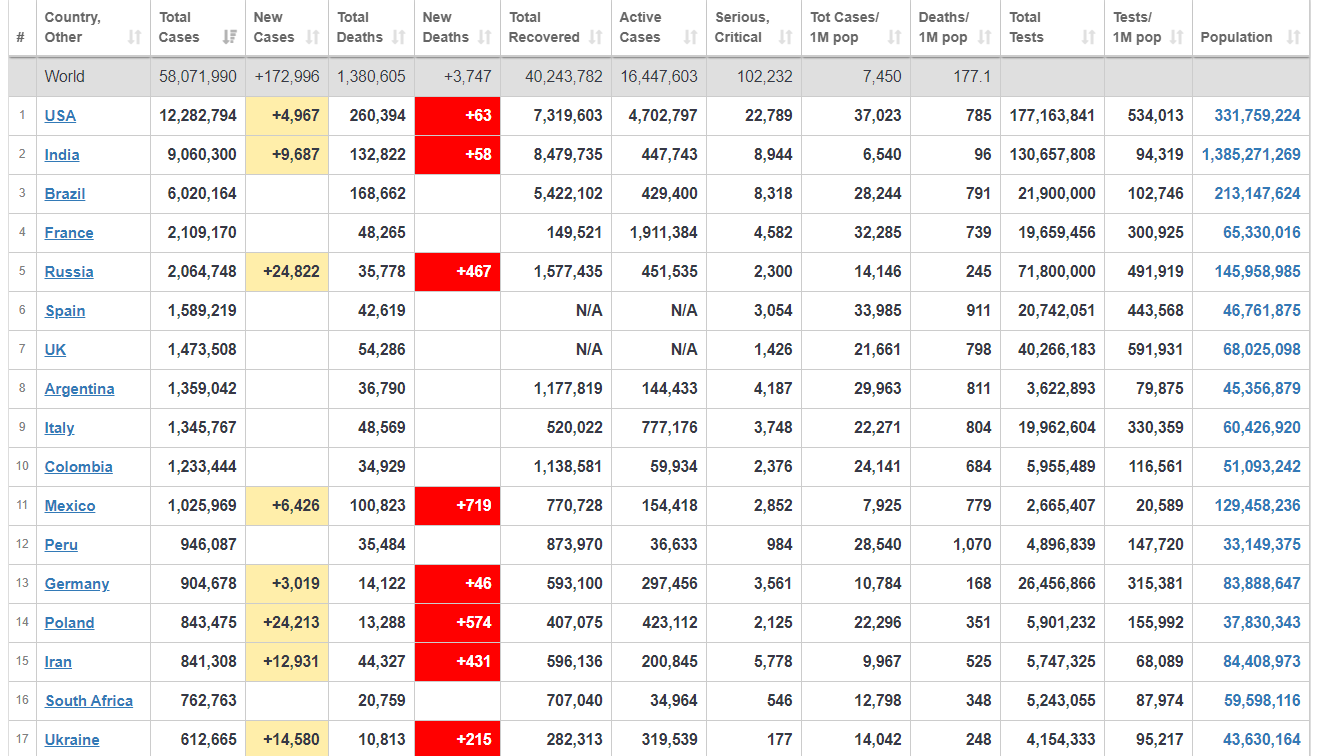The height and width of the screenshot is (756, 1317).
Task: Select World new cases +172,996
Action: point(287,77)
